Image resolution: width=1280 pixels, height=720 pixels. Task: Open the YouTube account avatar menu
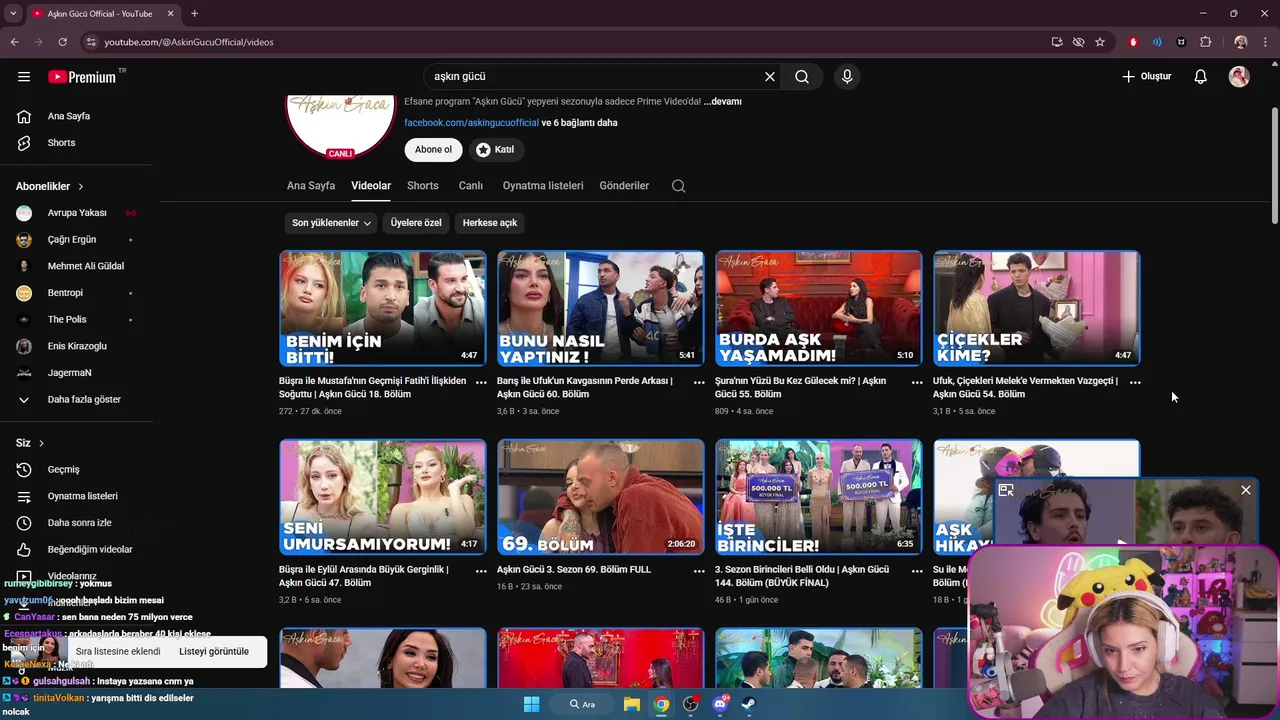1239,77
